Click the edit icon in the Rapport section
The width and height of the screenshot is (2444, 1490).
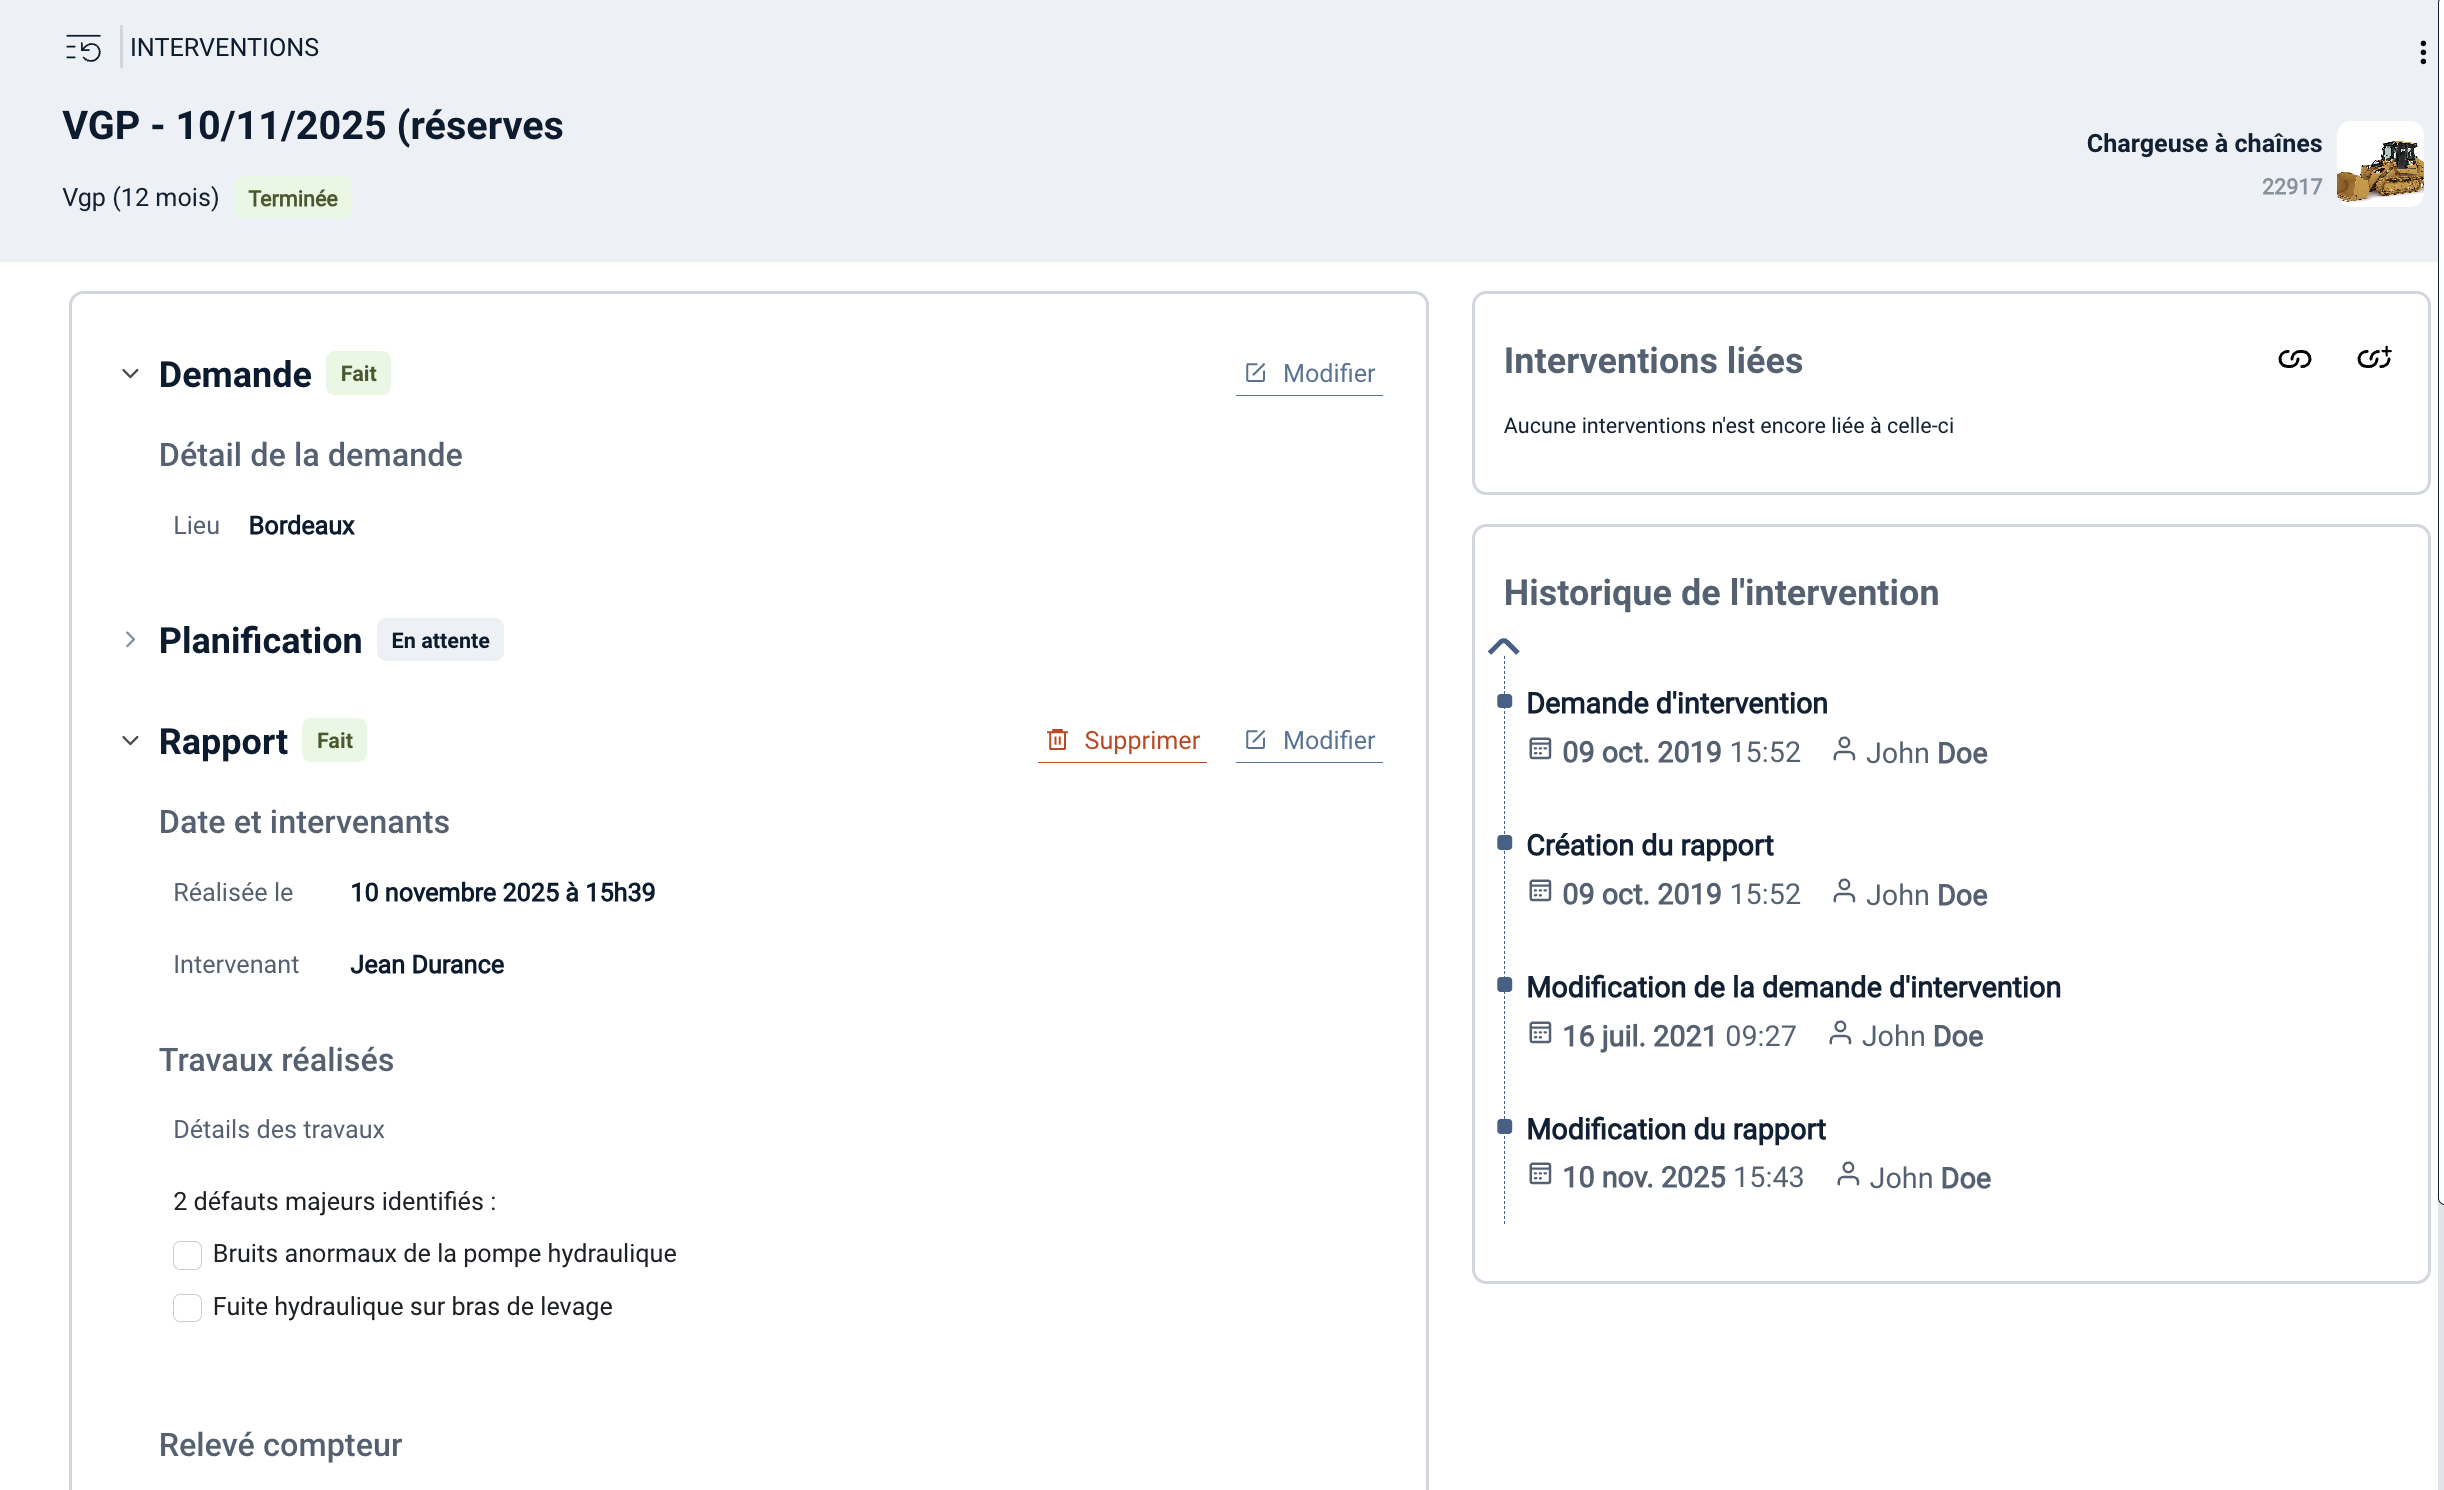click(1255, 740)
